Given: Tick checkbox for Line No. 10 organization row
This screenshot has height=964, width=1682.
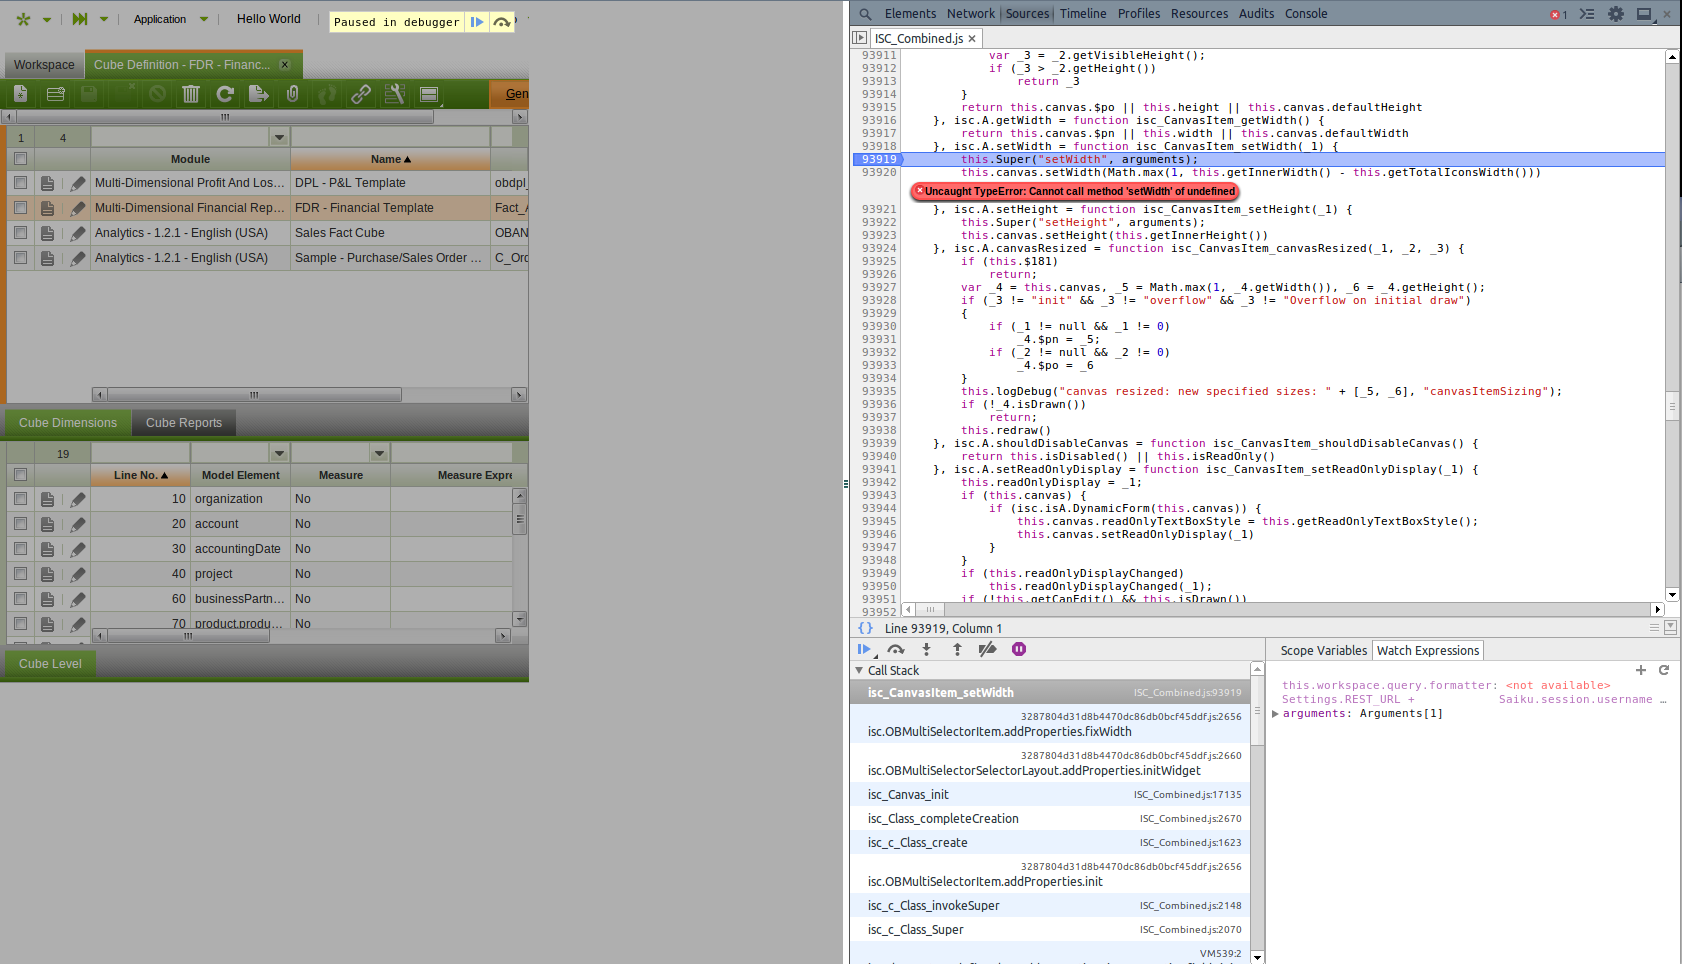Looking at the screenshot, I should pyautogui.click(x=20, y=499).
